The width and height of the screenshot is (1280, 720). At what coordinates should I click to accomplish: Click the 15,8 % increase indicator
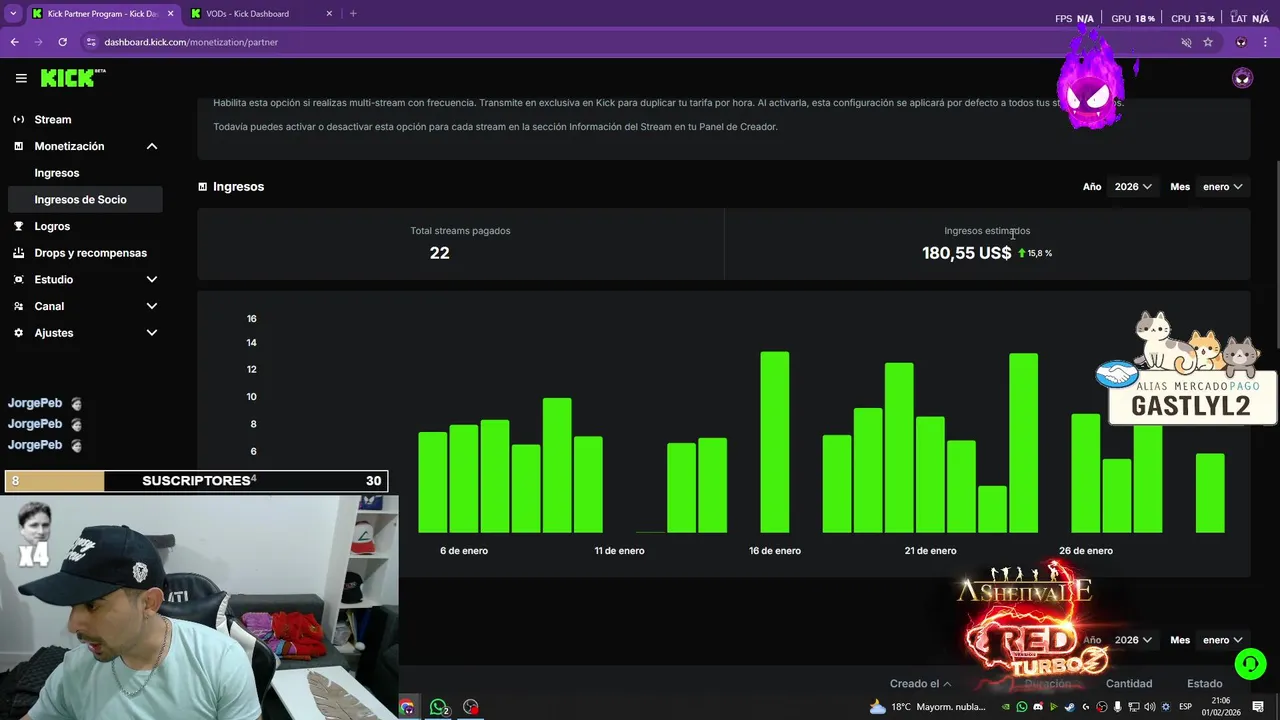coord(1035,253)
